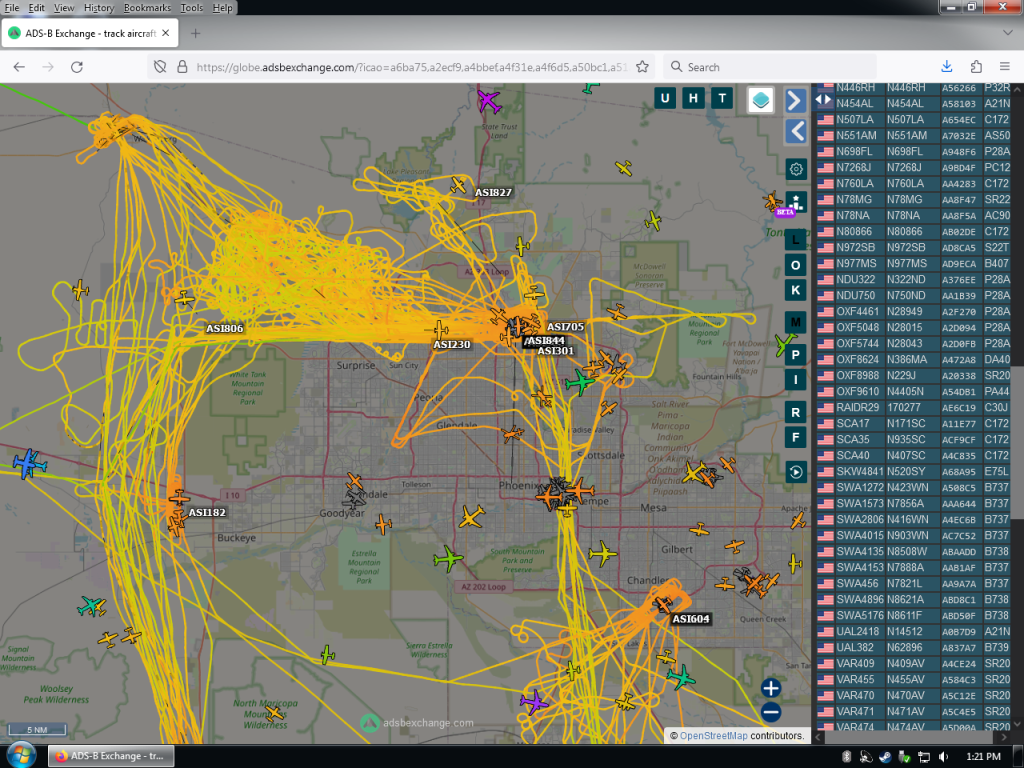Viewport: 1024px width, 768px height.
Task: Open the History menu
Action: pos(99,8)
